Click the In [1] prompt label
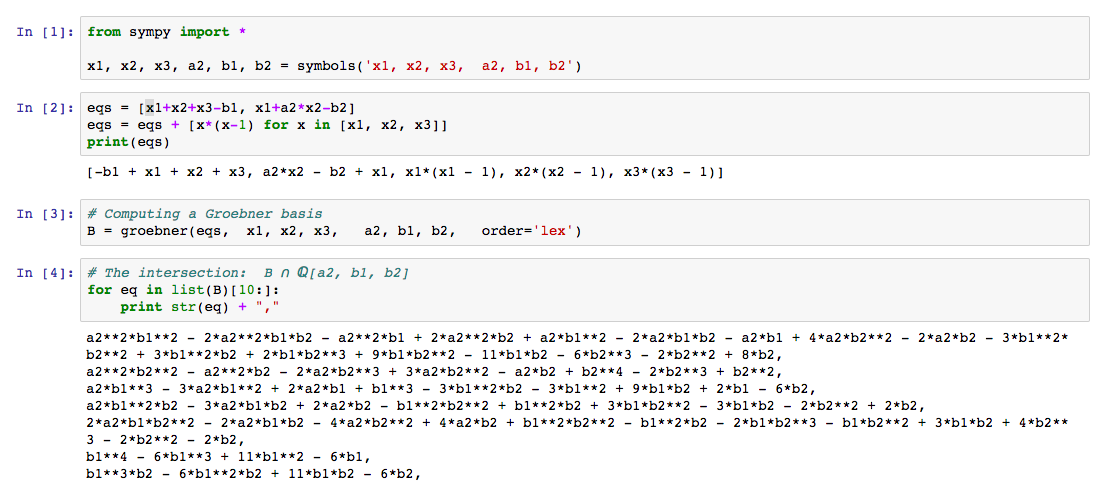The width and height of the screenshot is (1099, 490). click(x=46, y=32)
